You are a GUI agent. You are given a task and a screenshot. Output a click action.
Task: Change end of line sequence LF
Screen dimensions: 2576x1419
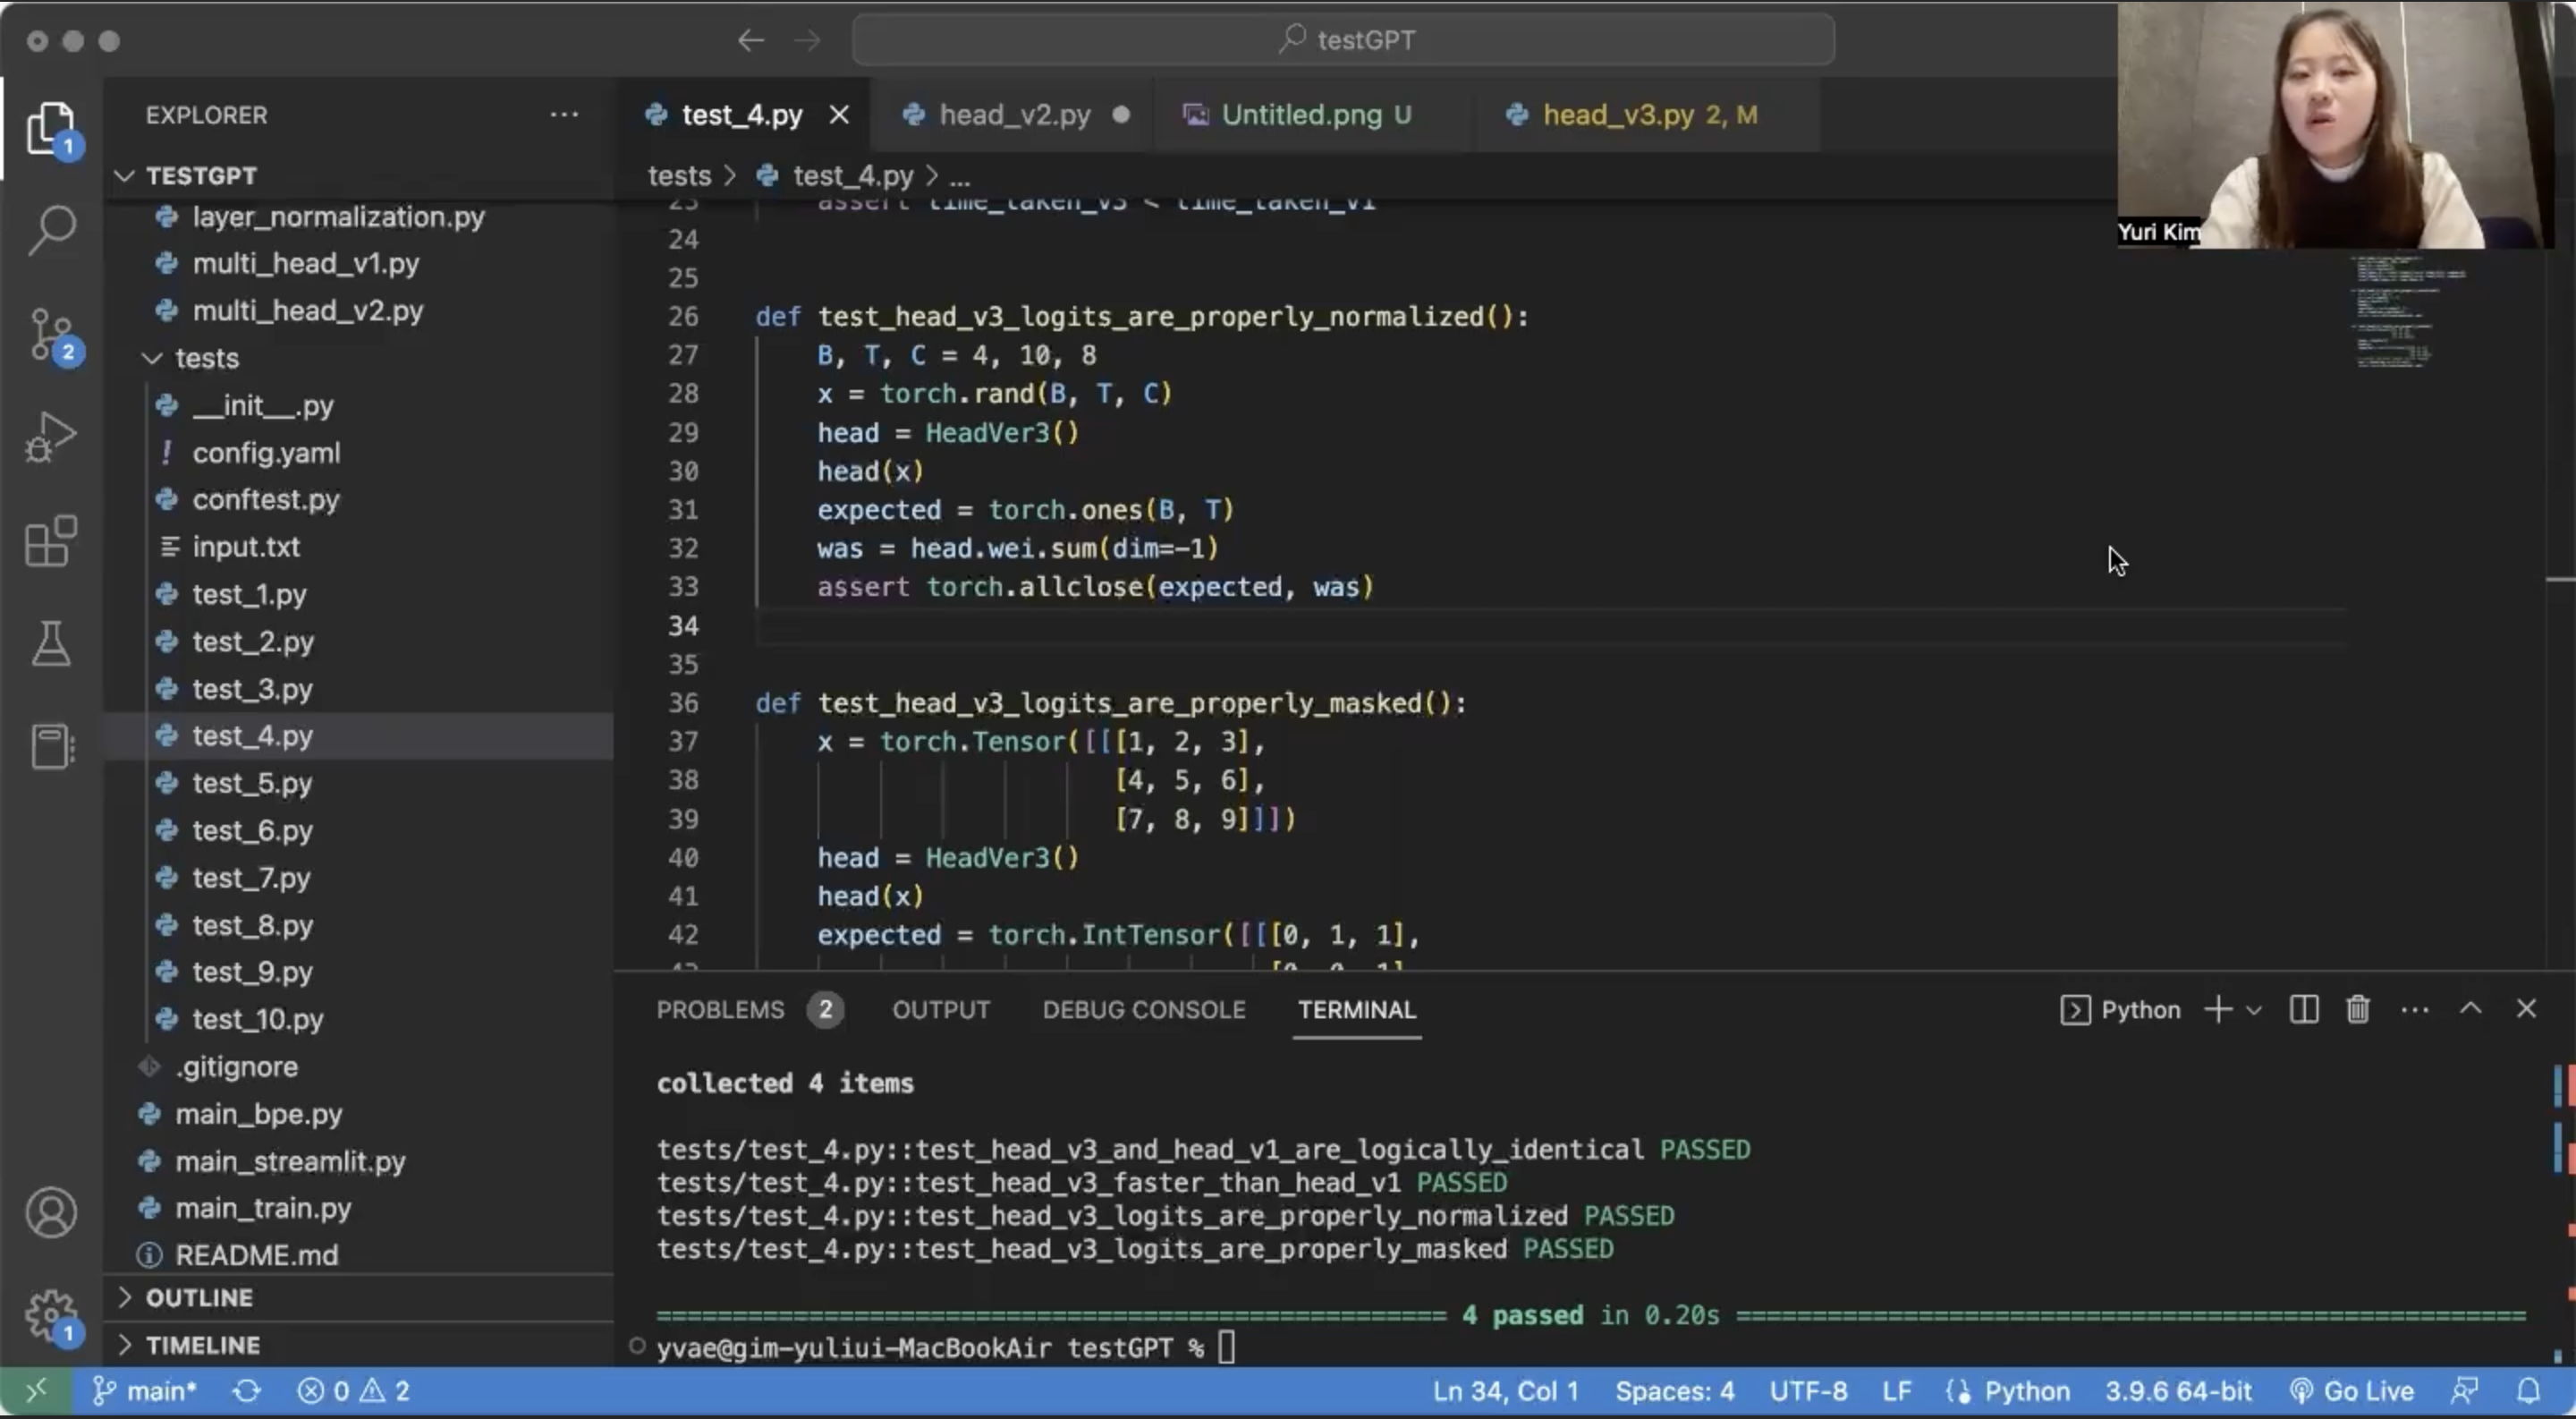[1897, 1391]
